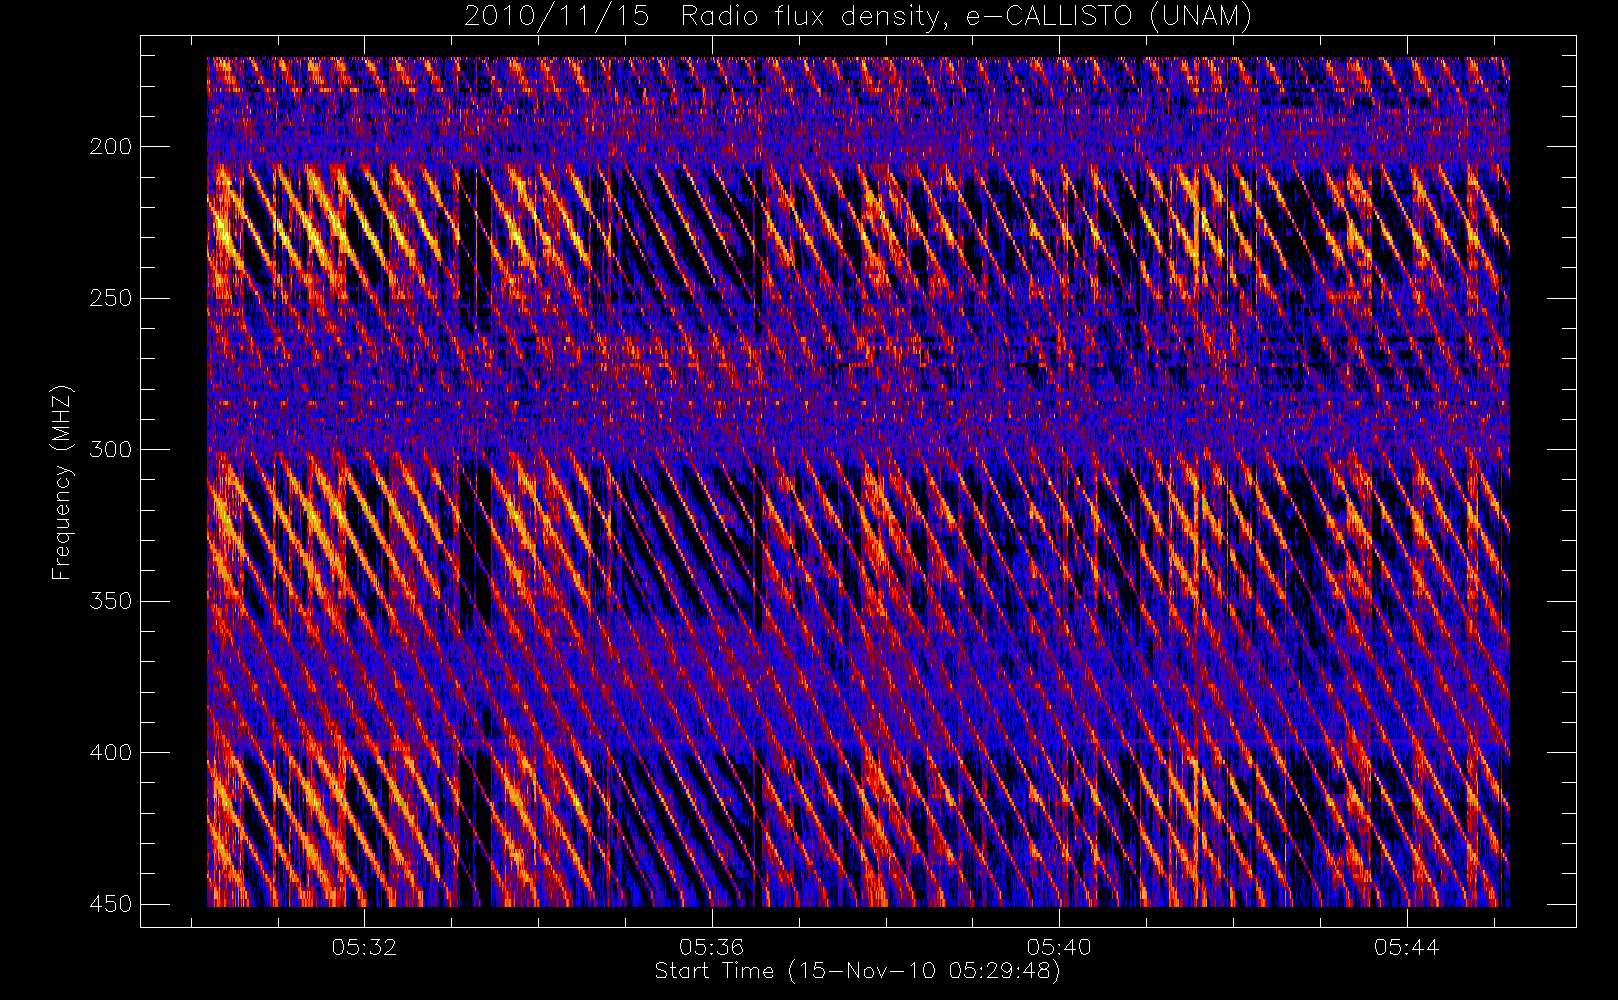Click the 05:44 time tick label
This screenshot has width=1618, height=1000.
[x=1407, y=947]
